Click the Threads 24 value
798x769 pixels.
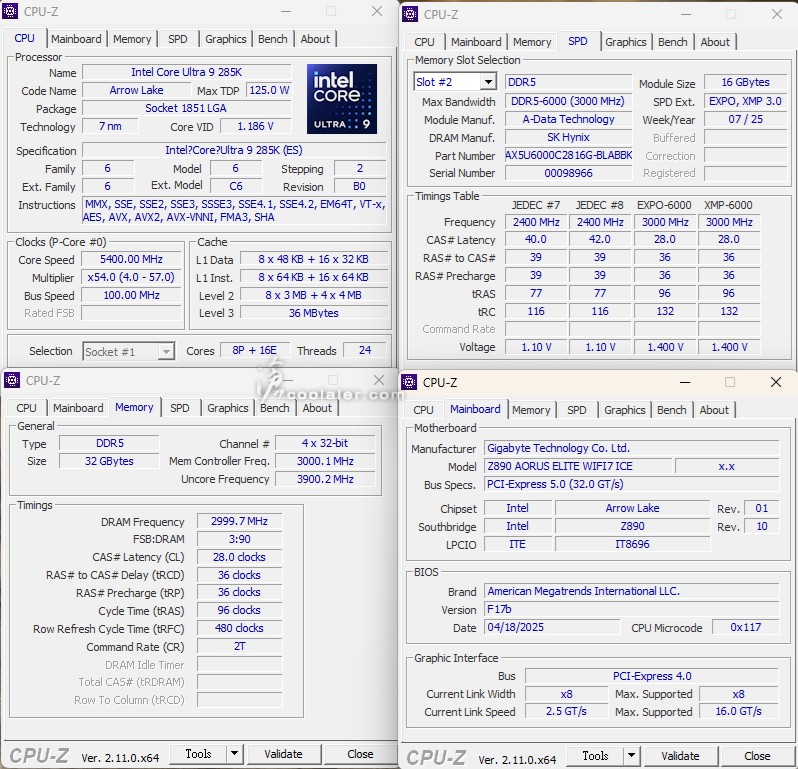pos(365,350)
